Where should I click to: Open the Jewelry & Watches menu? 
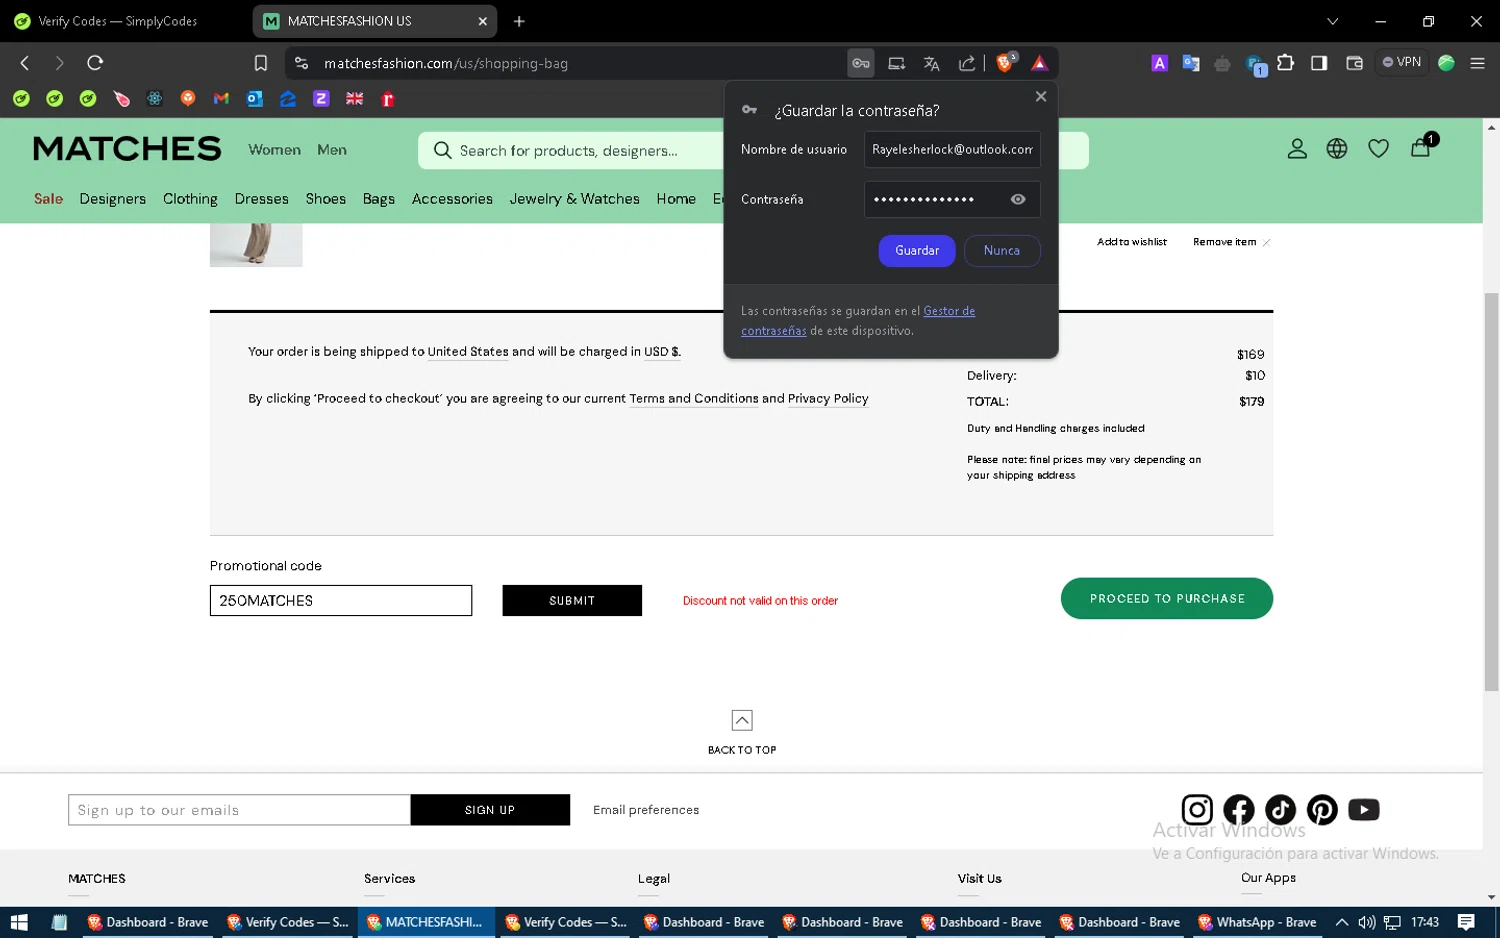click(x=575, y=199)
